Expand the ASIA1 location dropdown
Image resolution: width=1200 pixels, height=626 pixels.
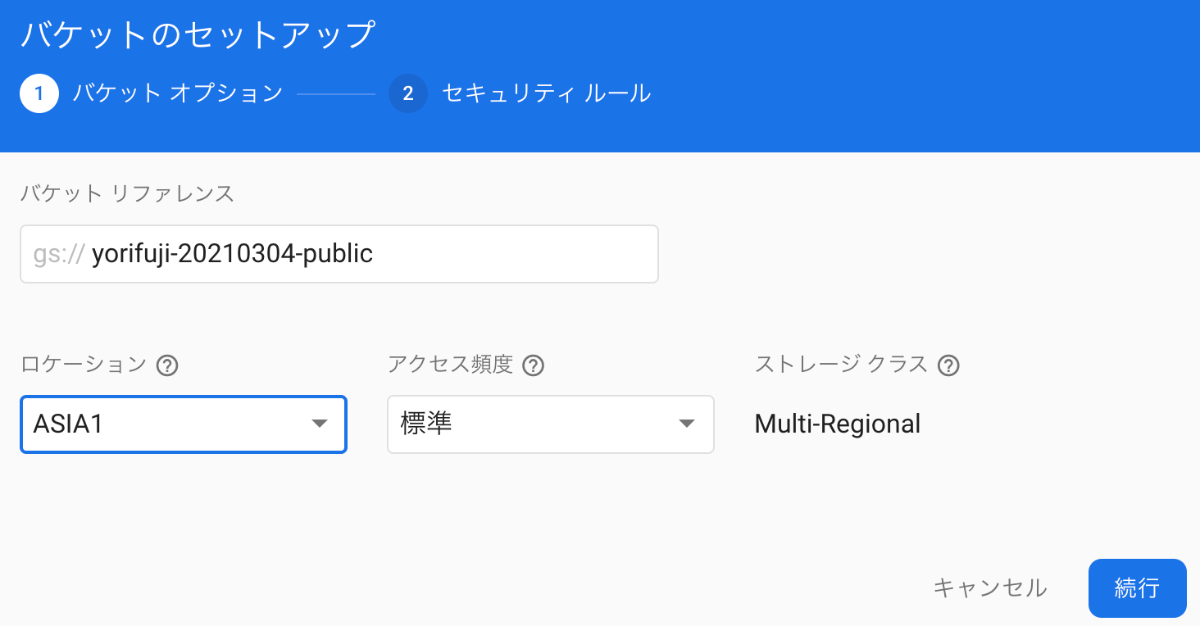point(183,424)
